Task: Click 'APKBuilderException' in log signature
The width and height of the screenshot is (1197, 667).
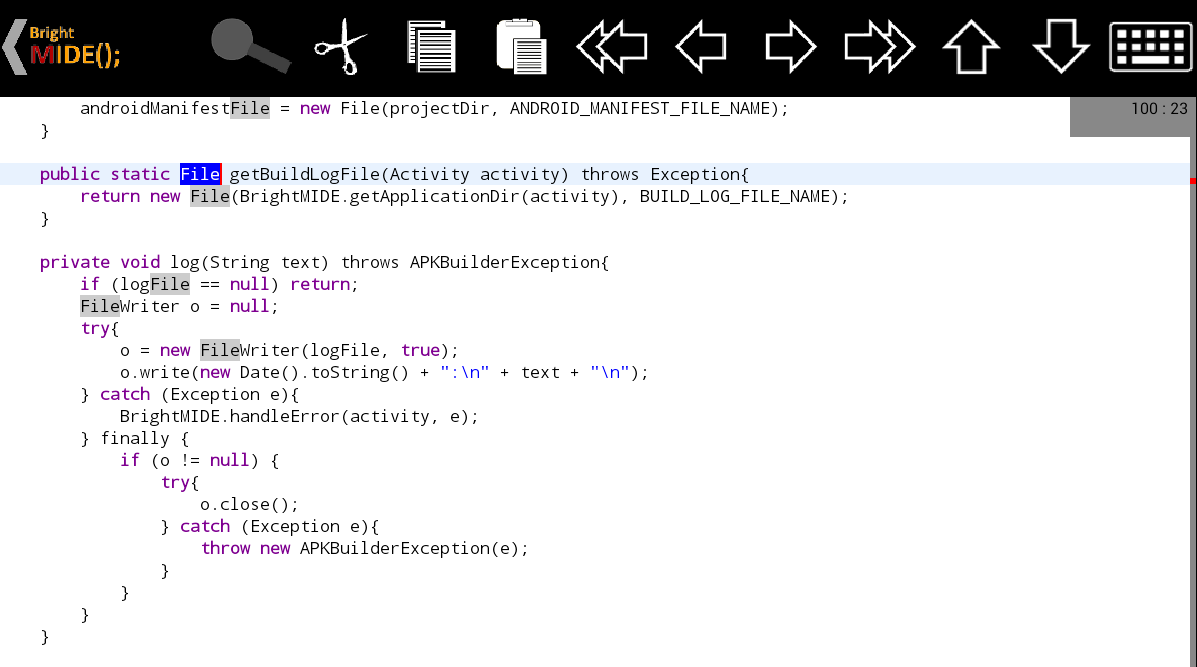Action: (x=505, y=263)
